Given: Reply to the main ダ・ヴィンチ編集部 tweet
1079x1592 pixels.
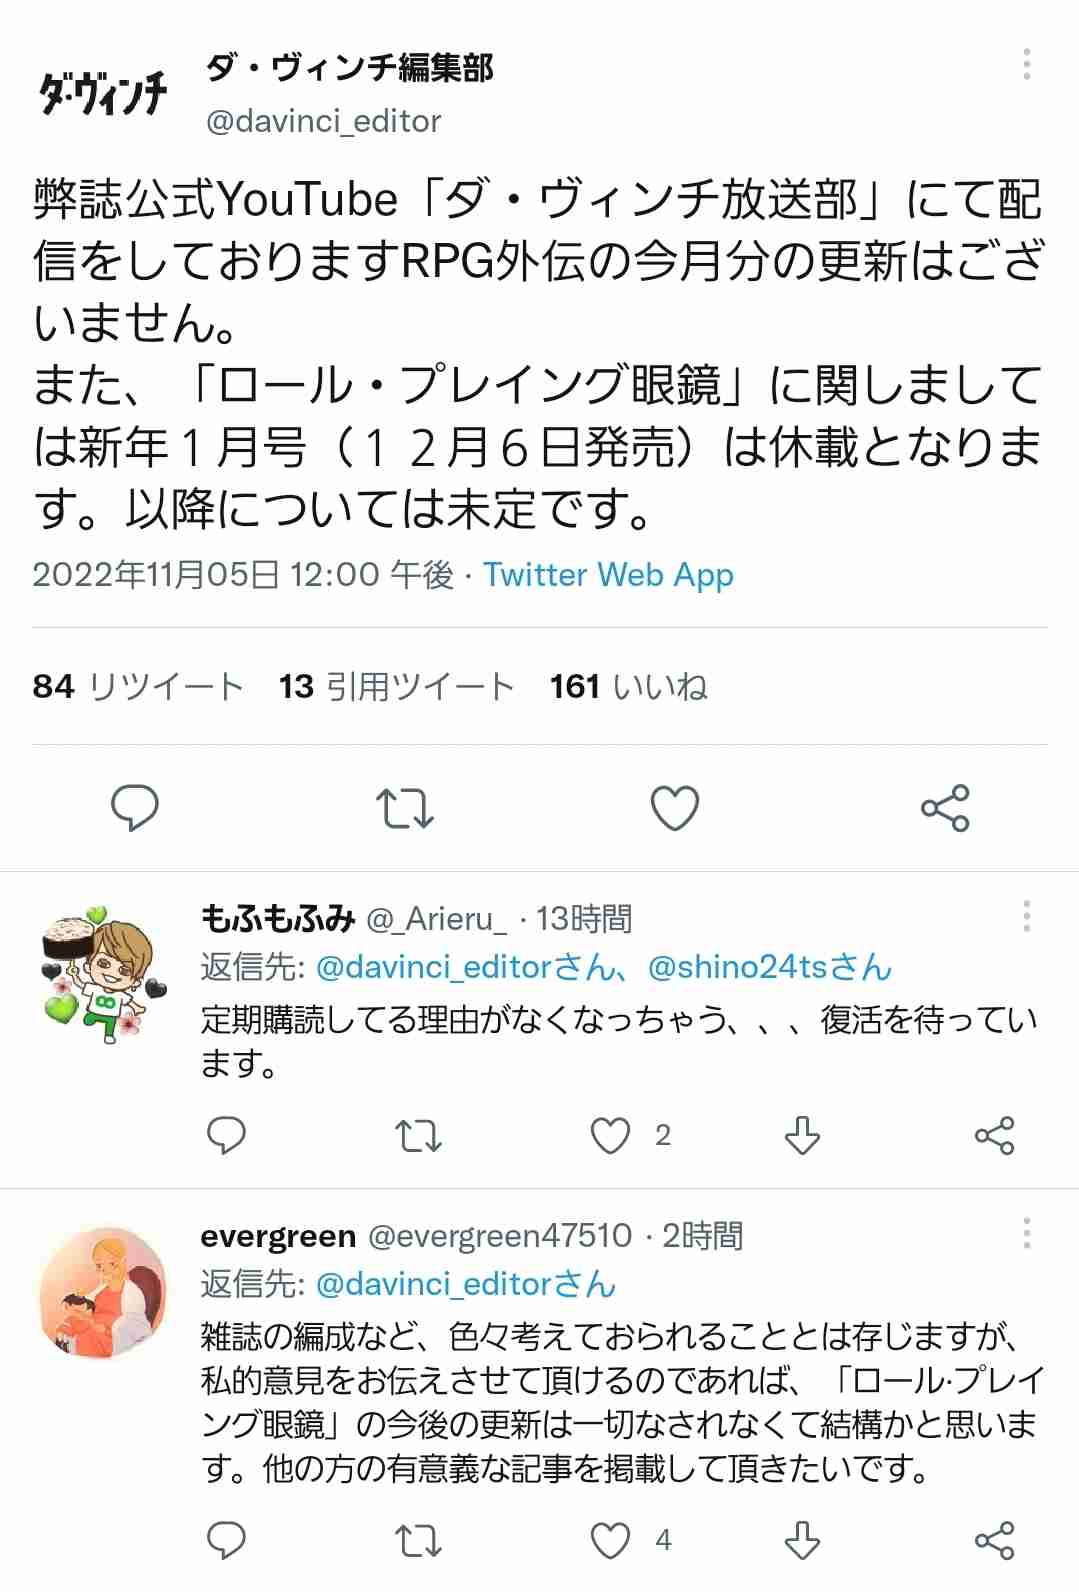Looking at the screenshot, I should coord(134,808).
